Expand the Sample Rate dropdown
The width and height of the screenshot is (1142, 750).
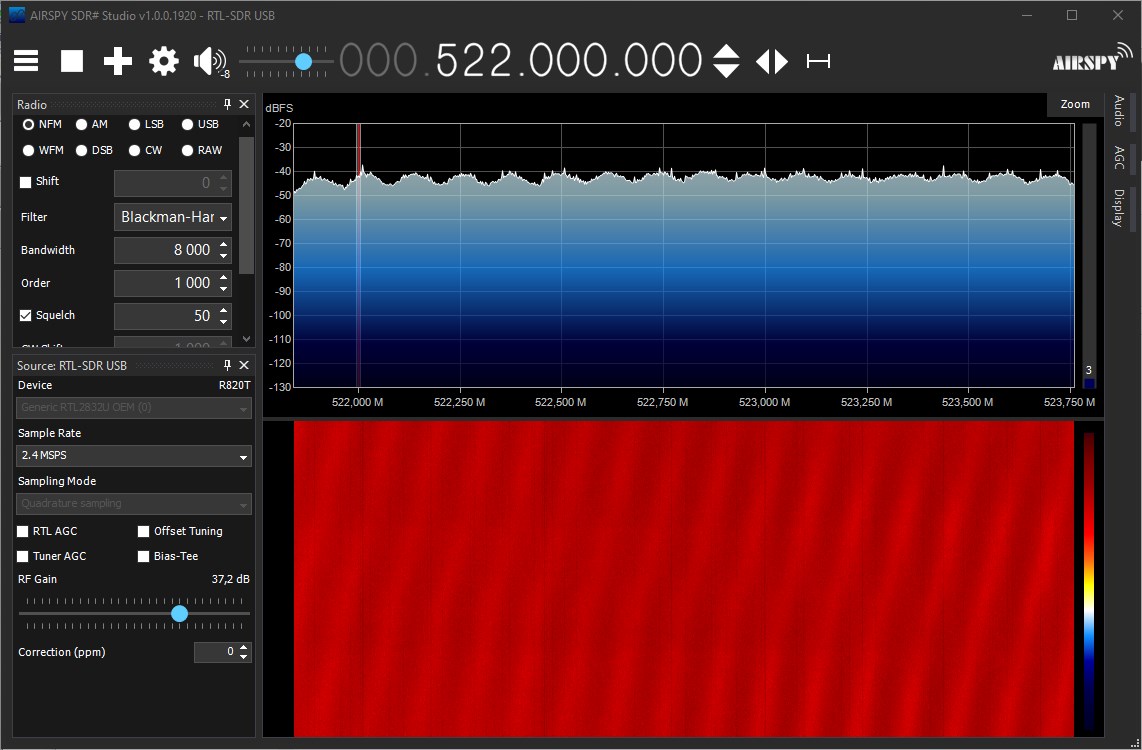pos(134,456)
